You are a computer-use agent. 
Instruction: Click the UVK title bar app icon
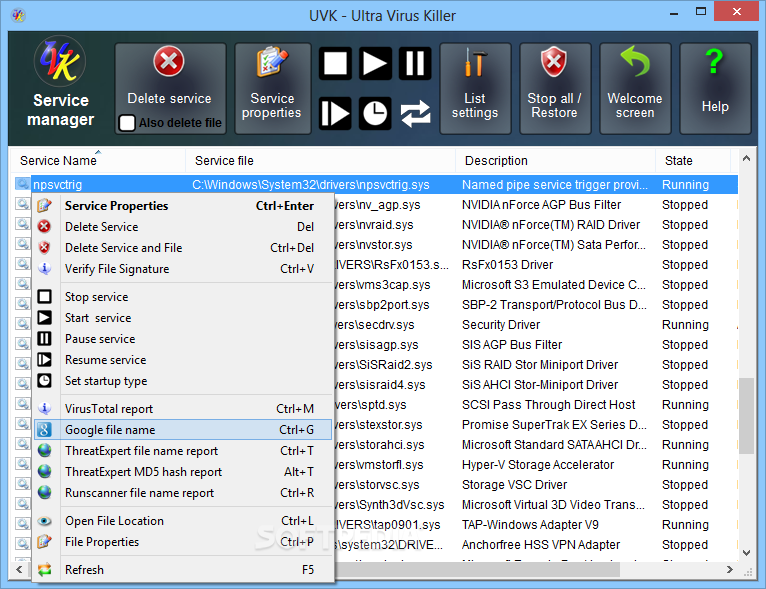click(18, 16)
